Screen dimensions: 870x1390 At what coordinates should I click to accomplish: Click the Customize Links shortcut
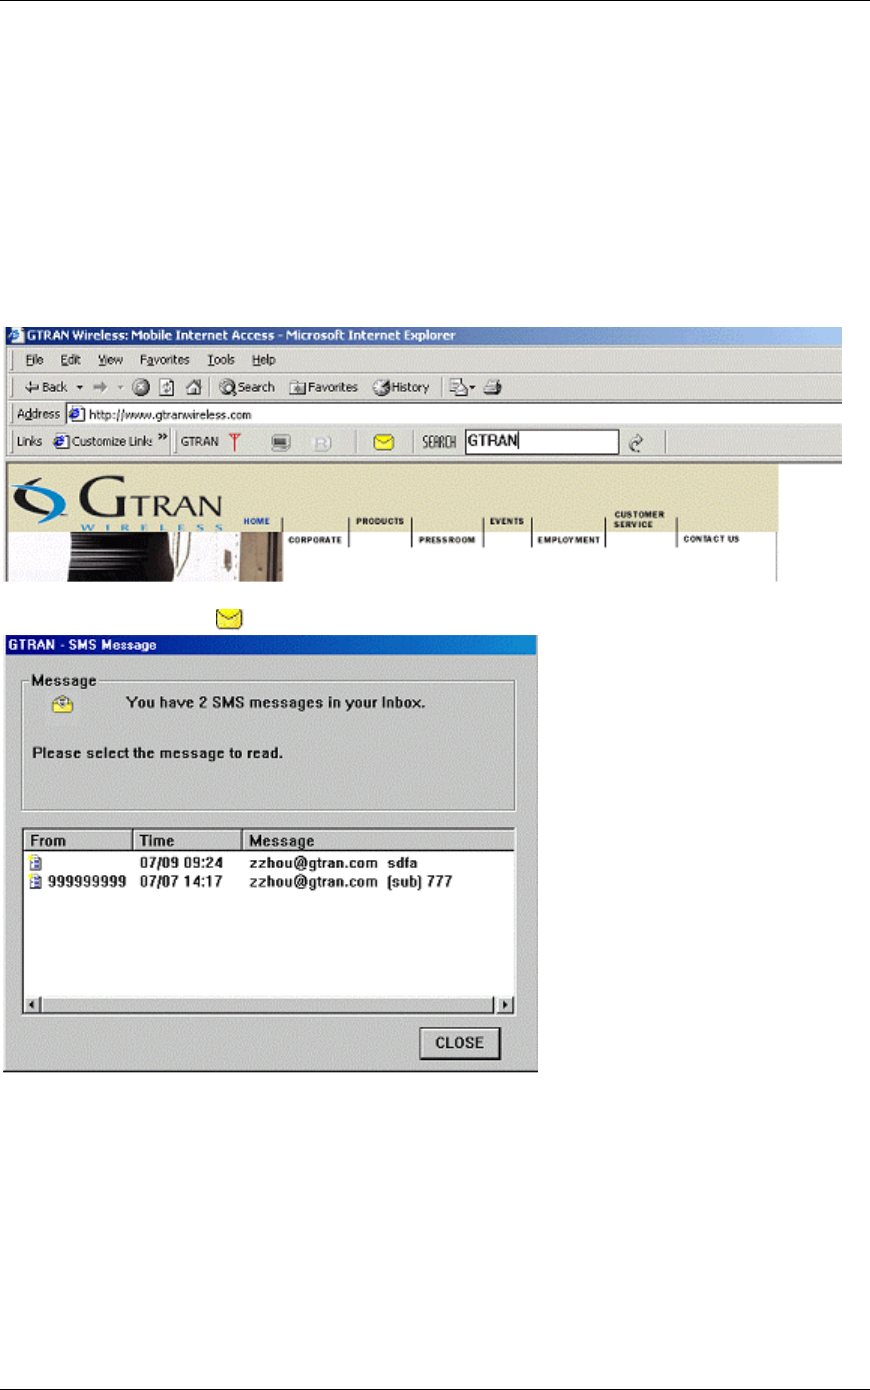[103, 441]
